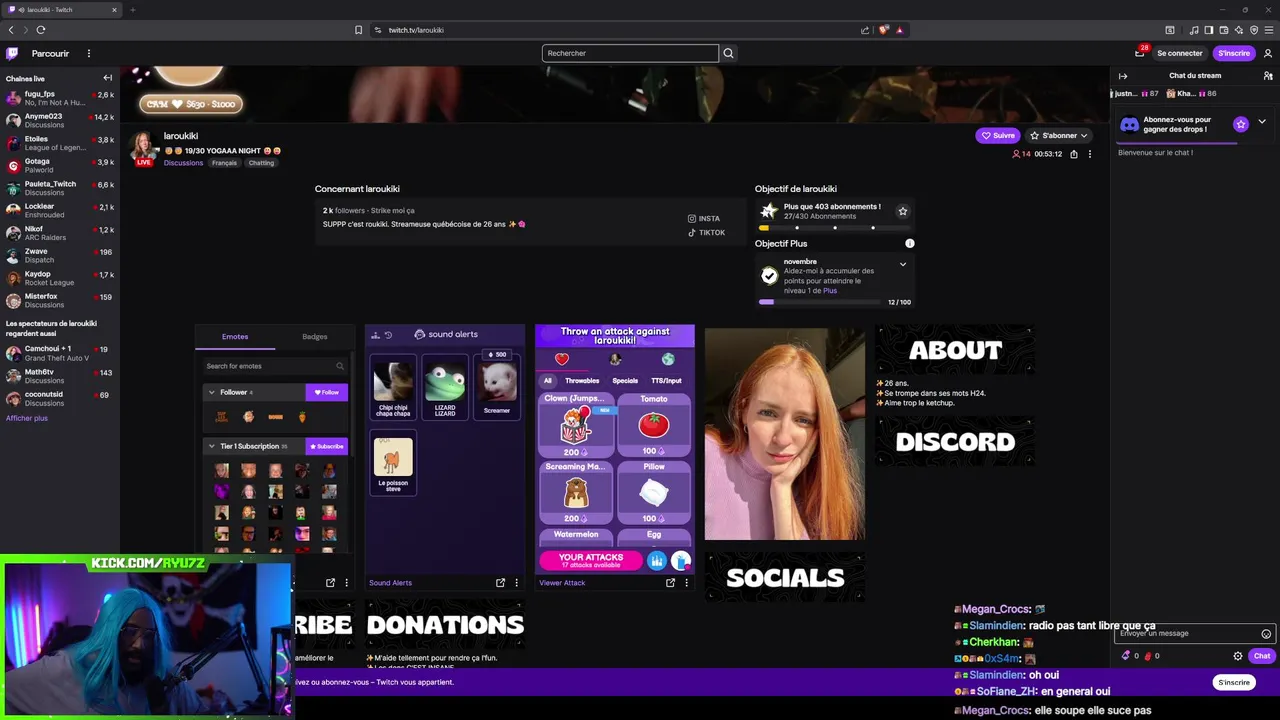Select the Tomato attack card

[x=654, y=425]
